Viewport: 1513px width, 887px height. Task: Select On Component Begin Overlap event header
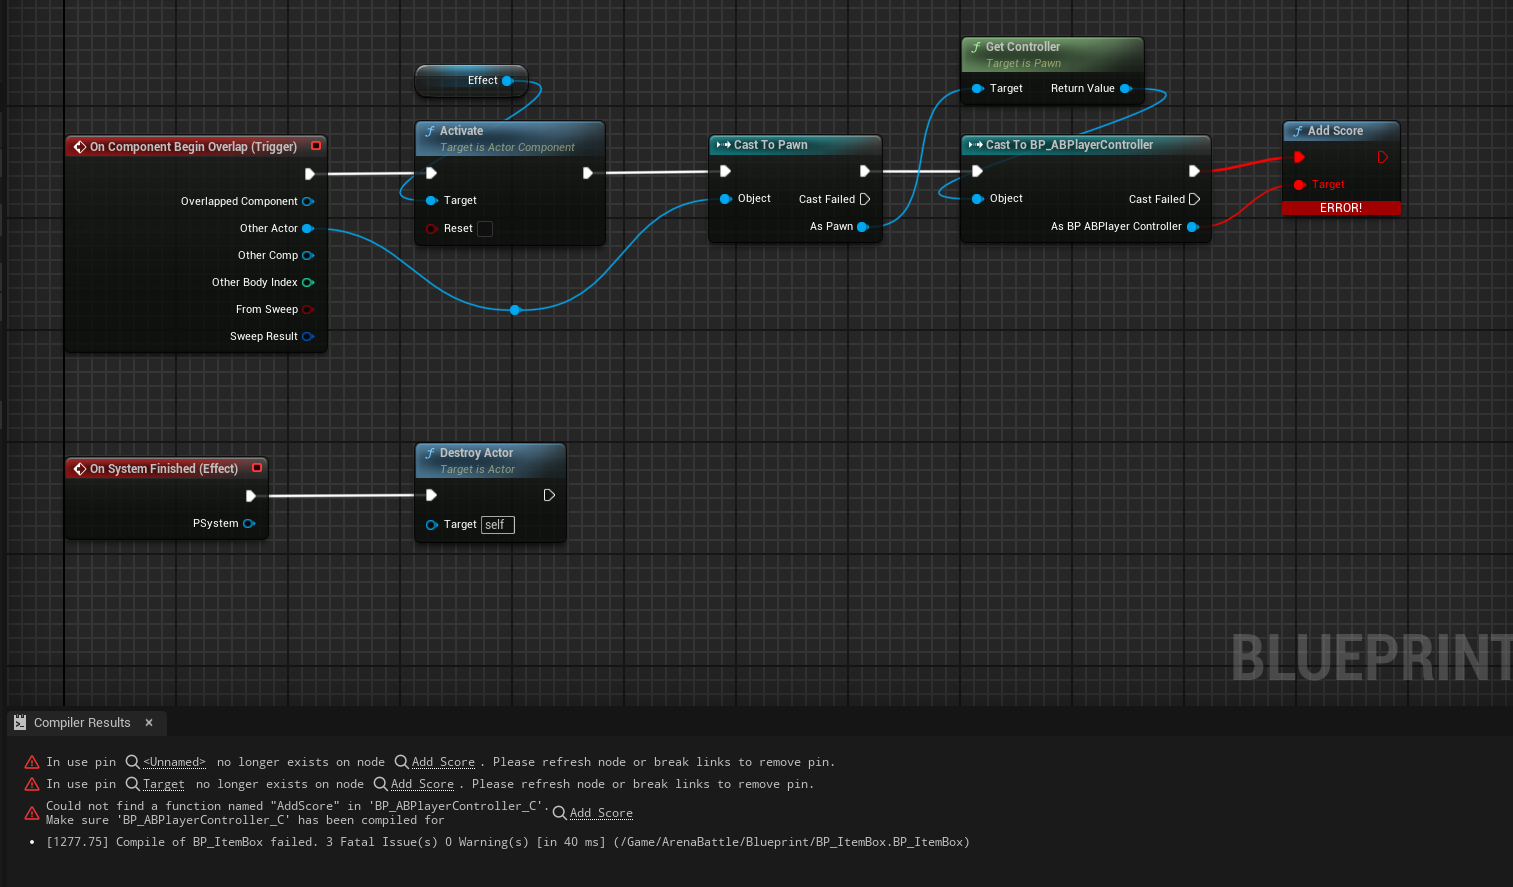[x=196, y=146]
